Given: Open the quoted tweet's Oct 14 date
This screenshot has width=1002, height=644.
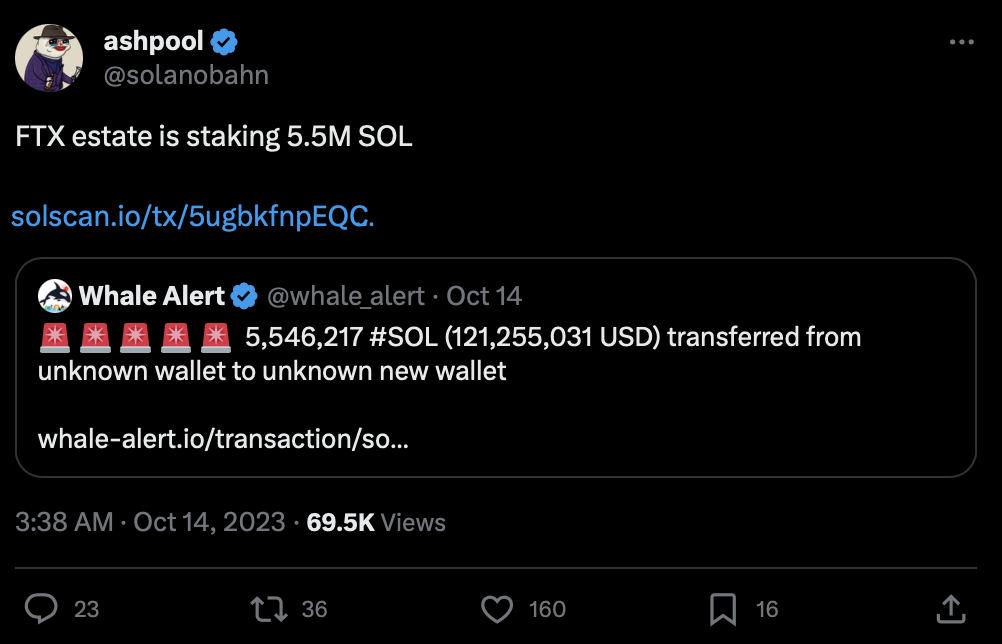Looking at the screenshot, I should tap(484, 296).
